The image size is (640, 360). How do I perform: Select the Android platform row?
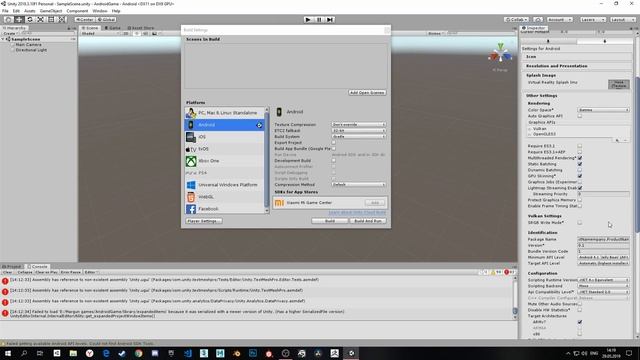[224, 125]
